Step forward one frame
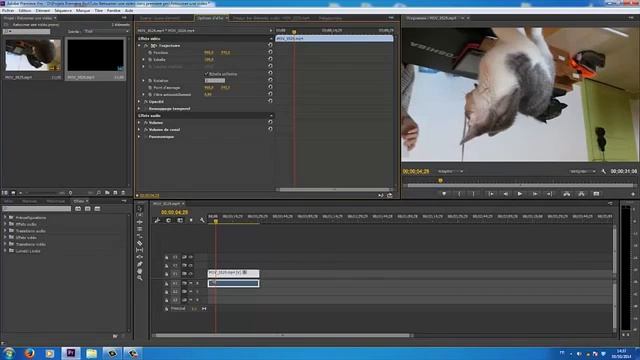640x360 pixels. [535, 194]
